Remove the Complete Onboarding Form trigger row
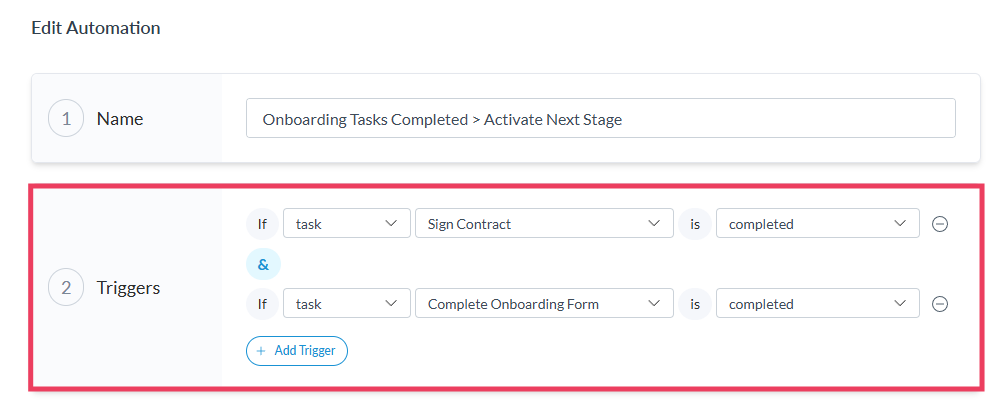Screen dimensions: 1004x405 click(940, 304)
